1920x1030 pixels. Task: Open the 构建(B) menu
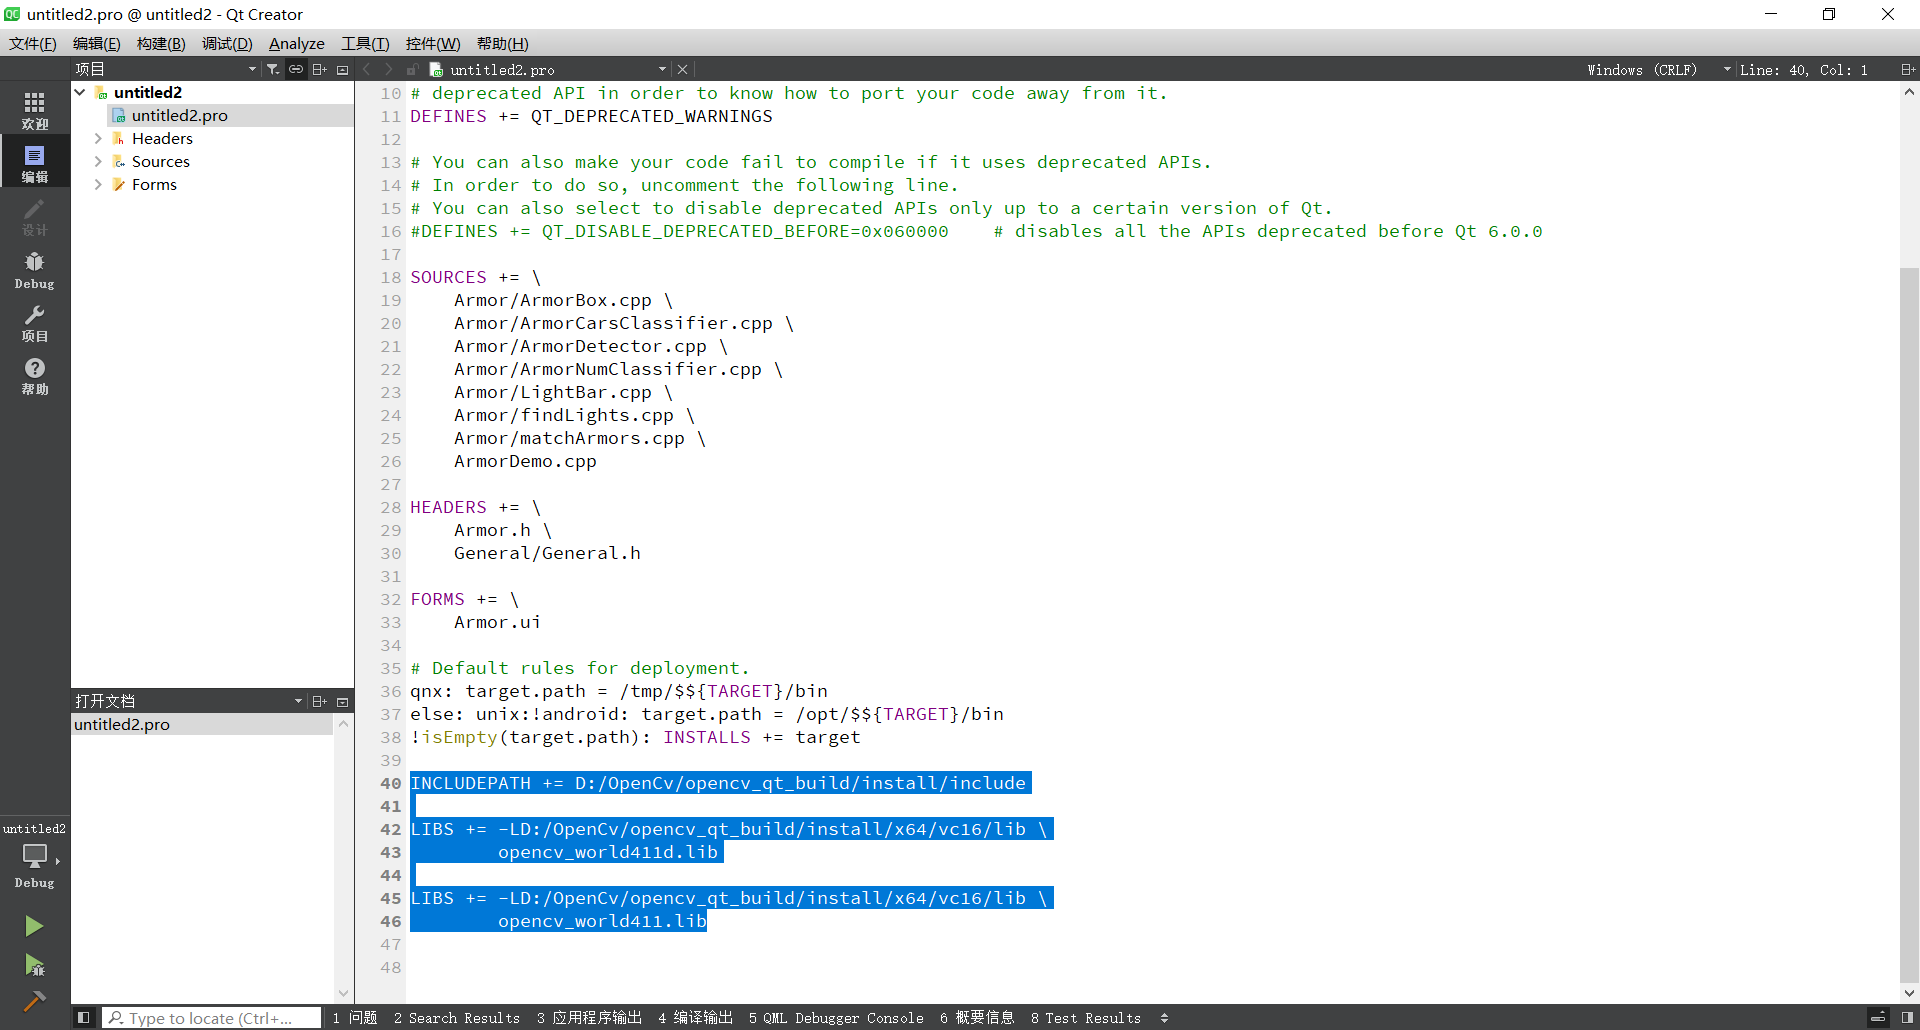click(x=161, y=43)
